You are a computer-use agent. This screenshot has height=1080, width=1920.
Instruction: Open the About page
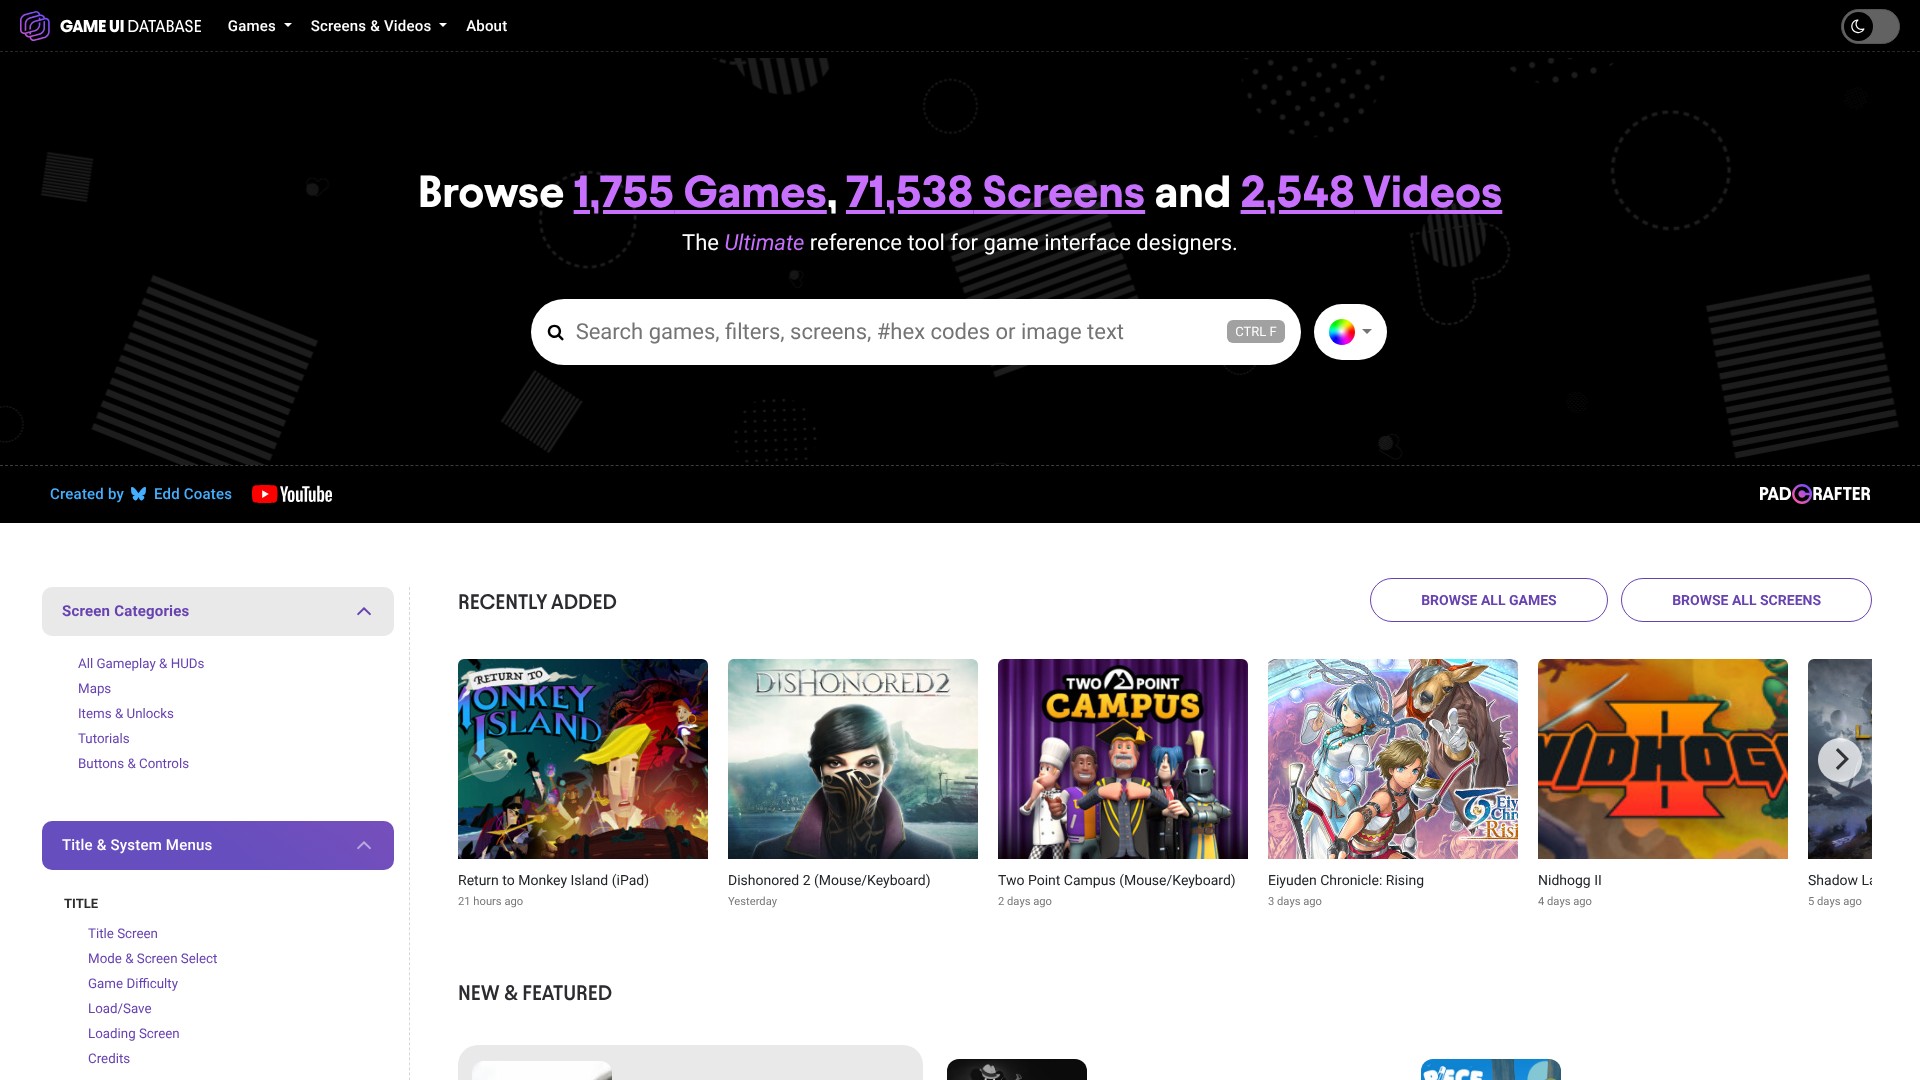point(486,26)
